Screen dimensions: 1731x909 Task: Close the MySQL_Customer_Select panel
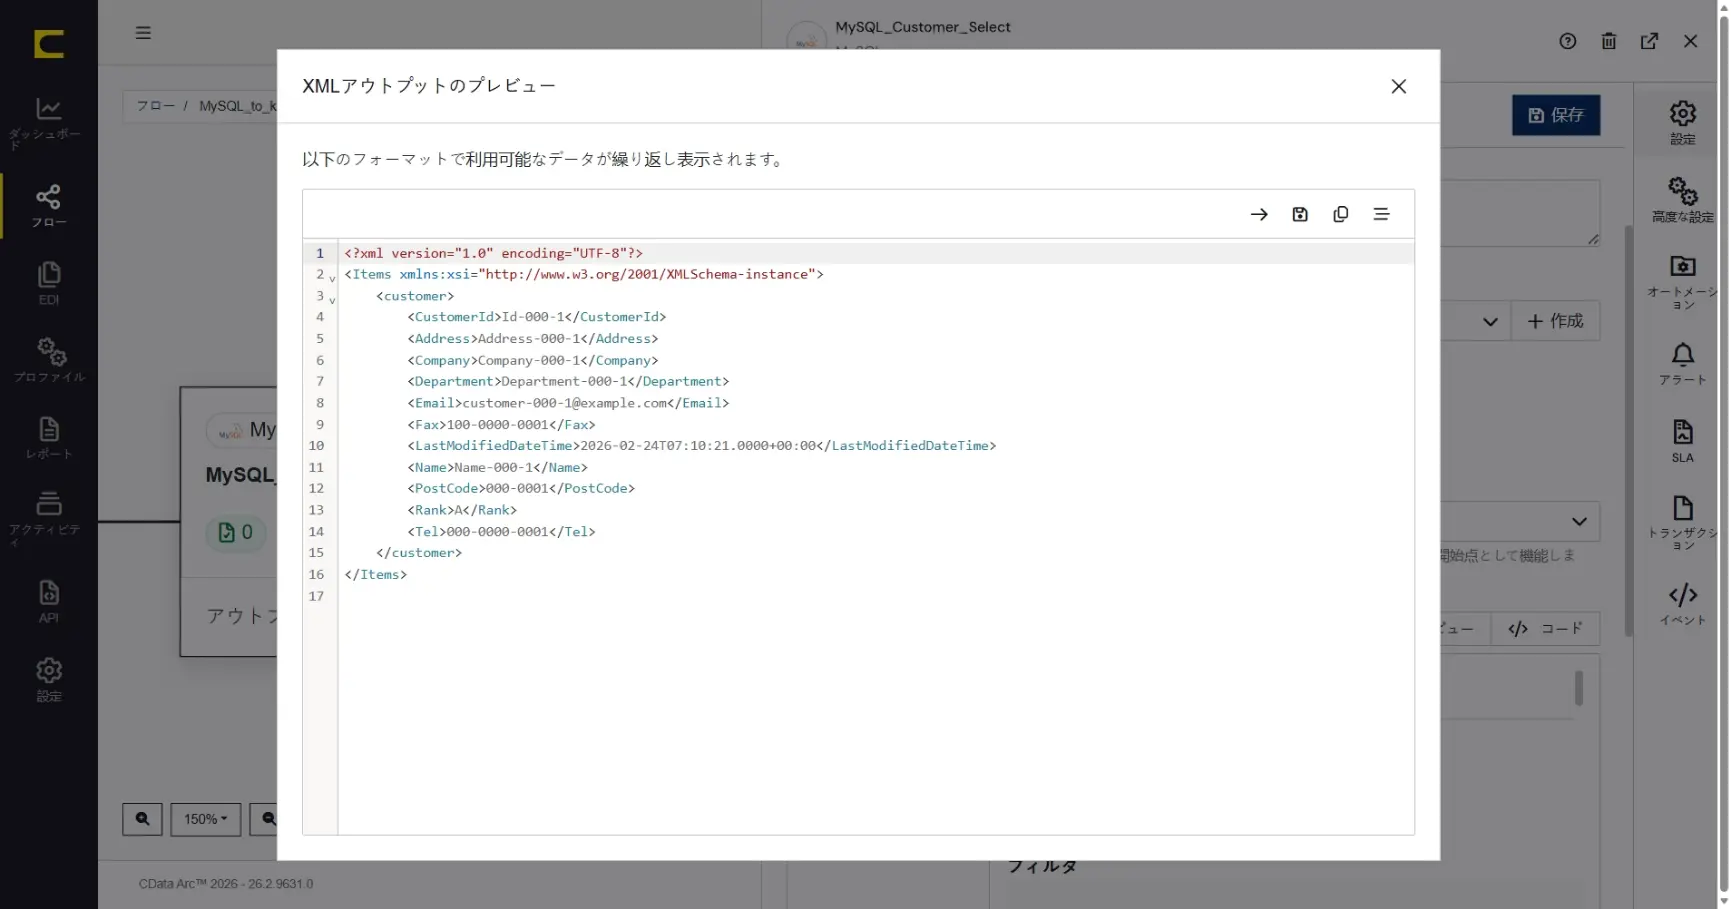1690,41
